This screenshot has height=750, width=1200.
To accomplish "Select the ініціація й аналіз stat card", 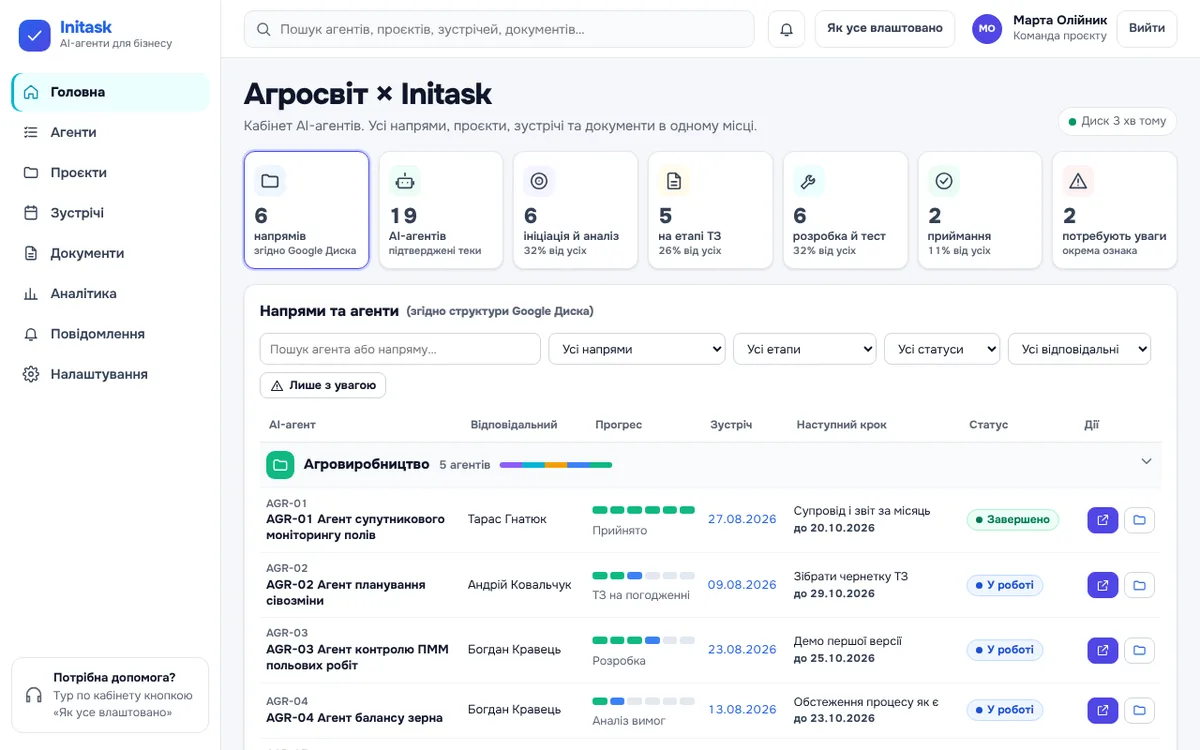I will click(575, 210).
